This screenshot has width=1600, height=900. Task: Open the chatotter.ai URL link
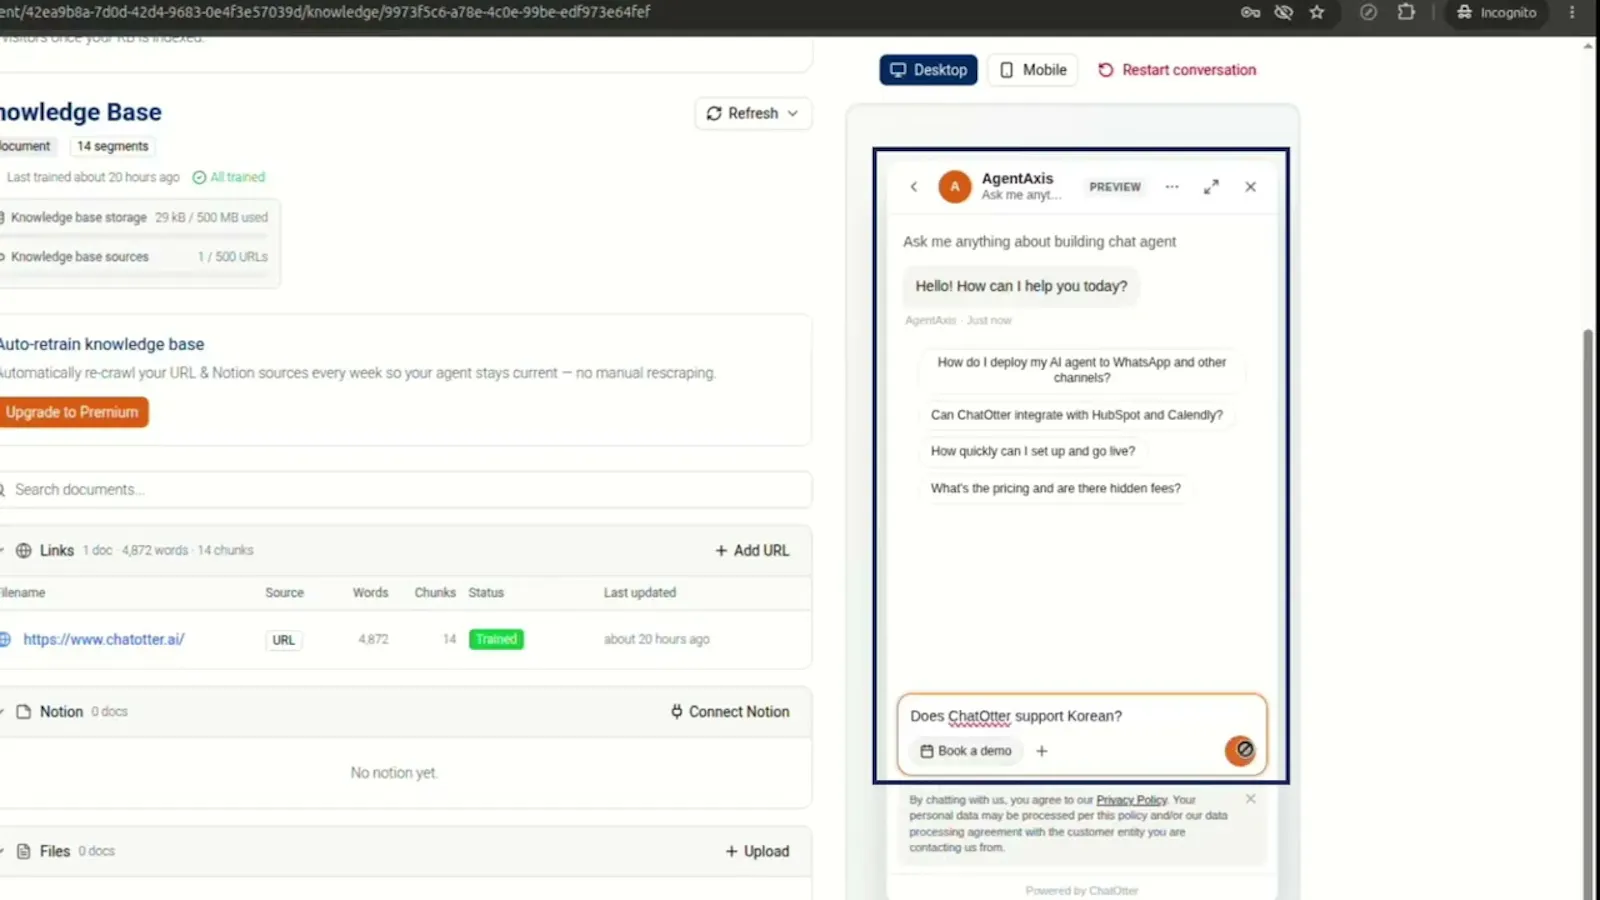click(x=104, y=639)
